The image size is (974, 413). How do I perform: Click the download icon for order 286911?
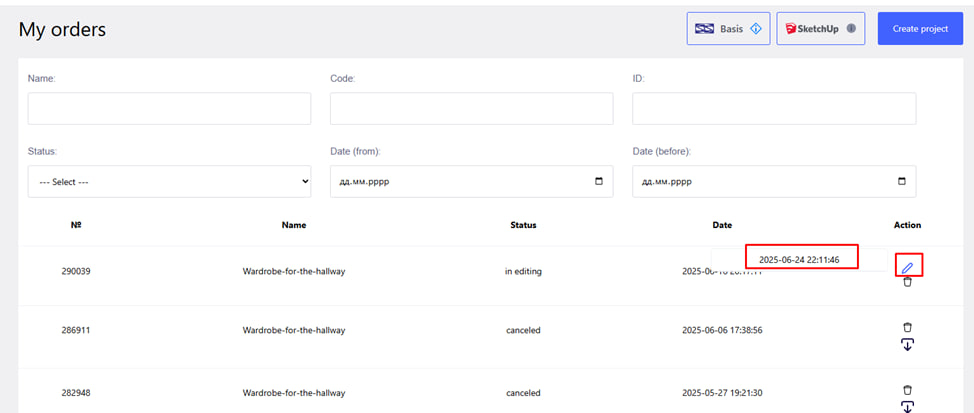[x=907, y=344]
